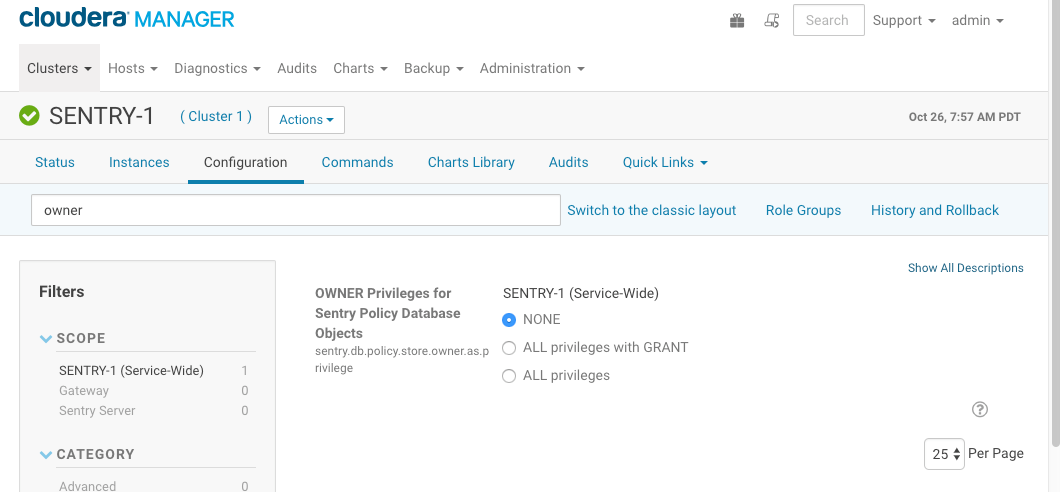Screen dimensions: 1060x492
Task: Click the SENTRY-1 service title
Action: 102,116
